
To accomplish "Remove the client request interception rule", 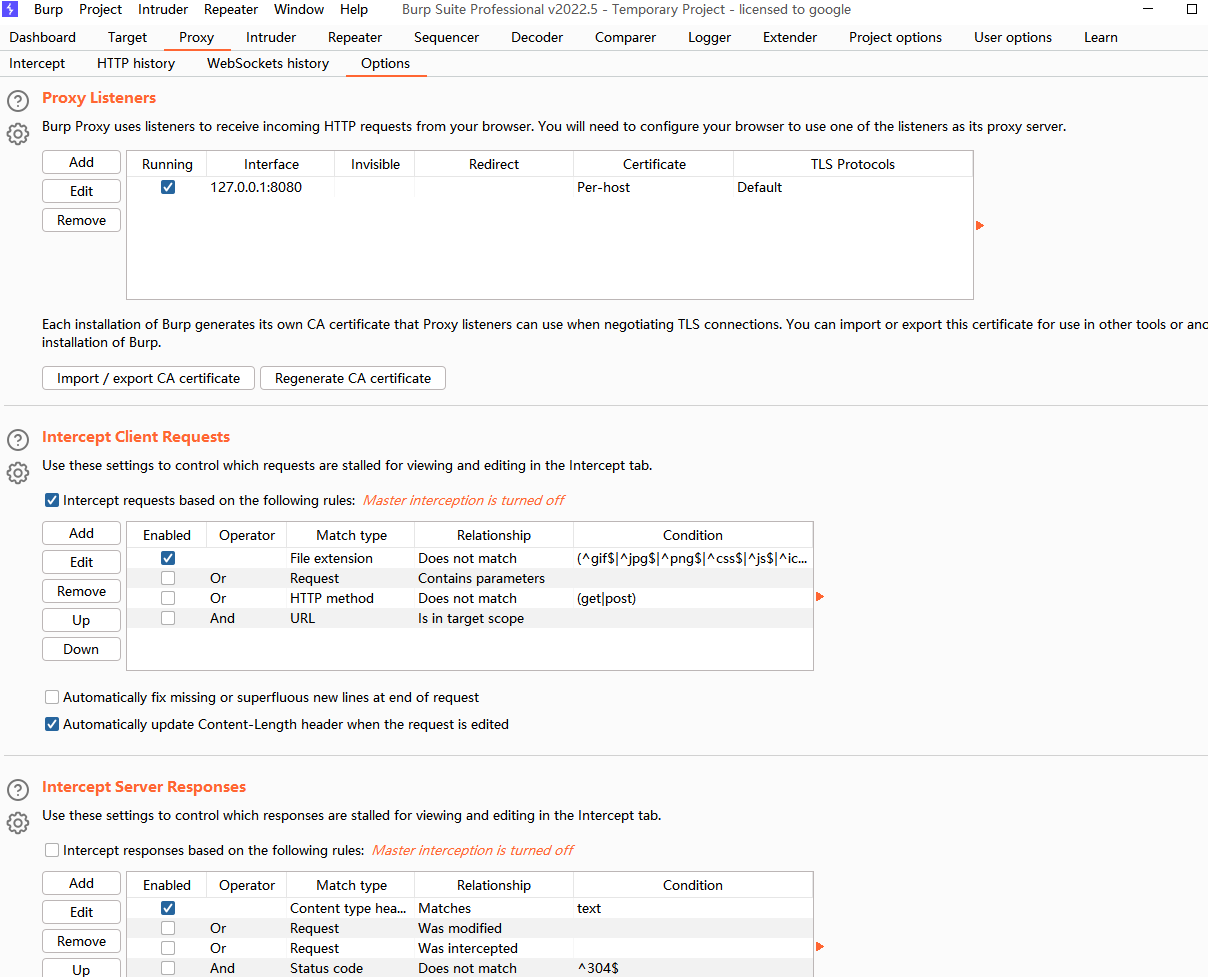I will 81,591.
